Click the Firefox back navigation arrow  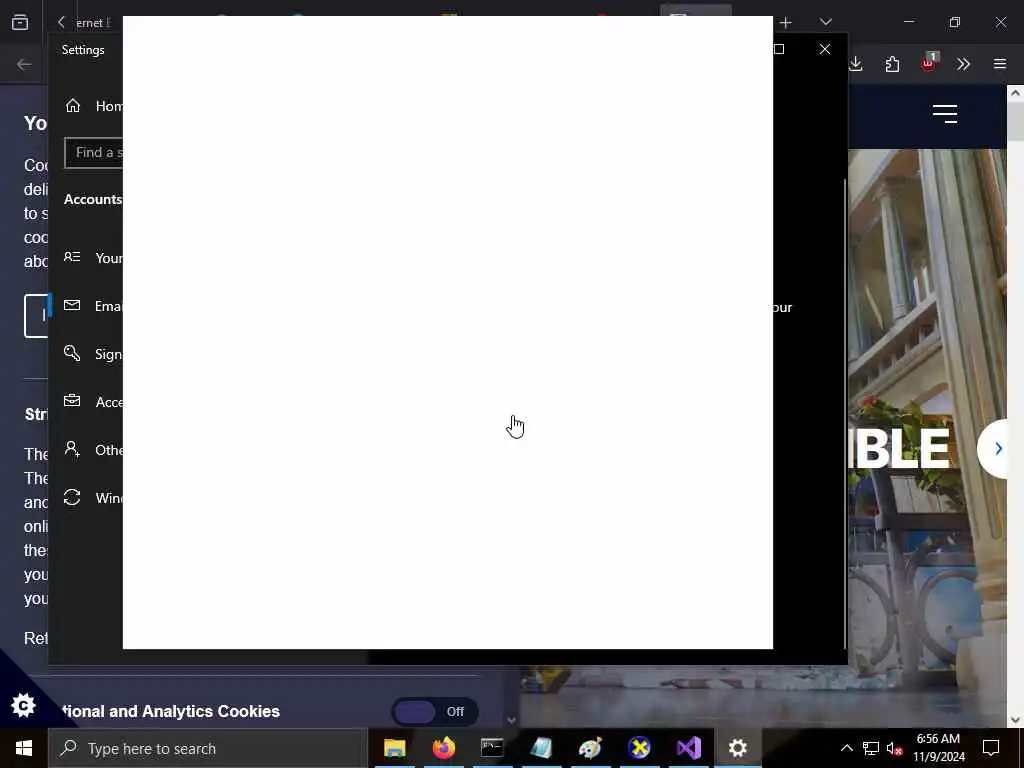24,64
